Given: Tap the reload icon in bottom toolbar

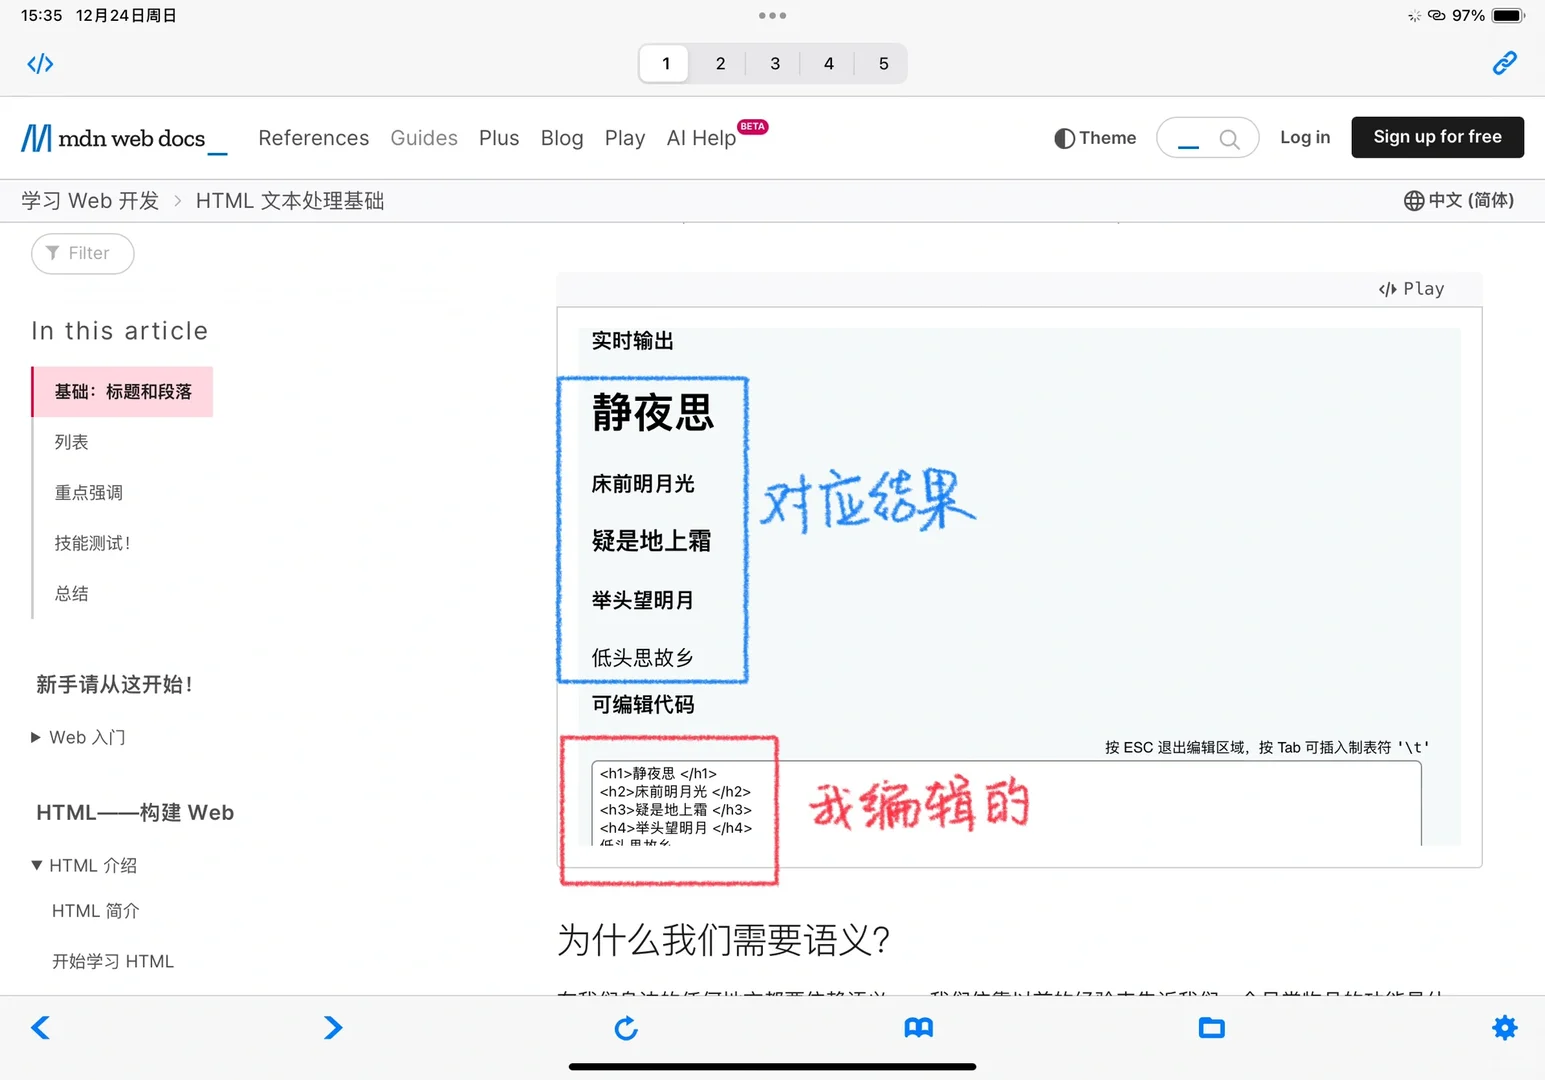Looking at the screenshot, I should click(626, 1027).
